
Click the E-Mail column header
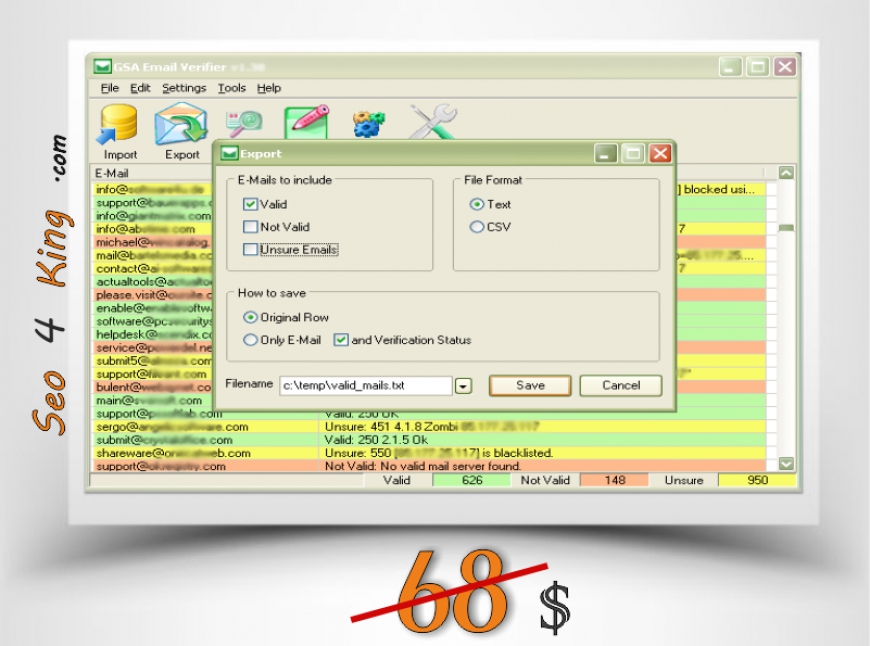click(x=112, y=173)
